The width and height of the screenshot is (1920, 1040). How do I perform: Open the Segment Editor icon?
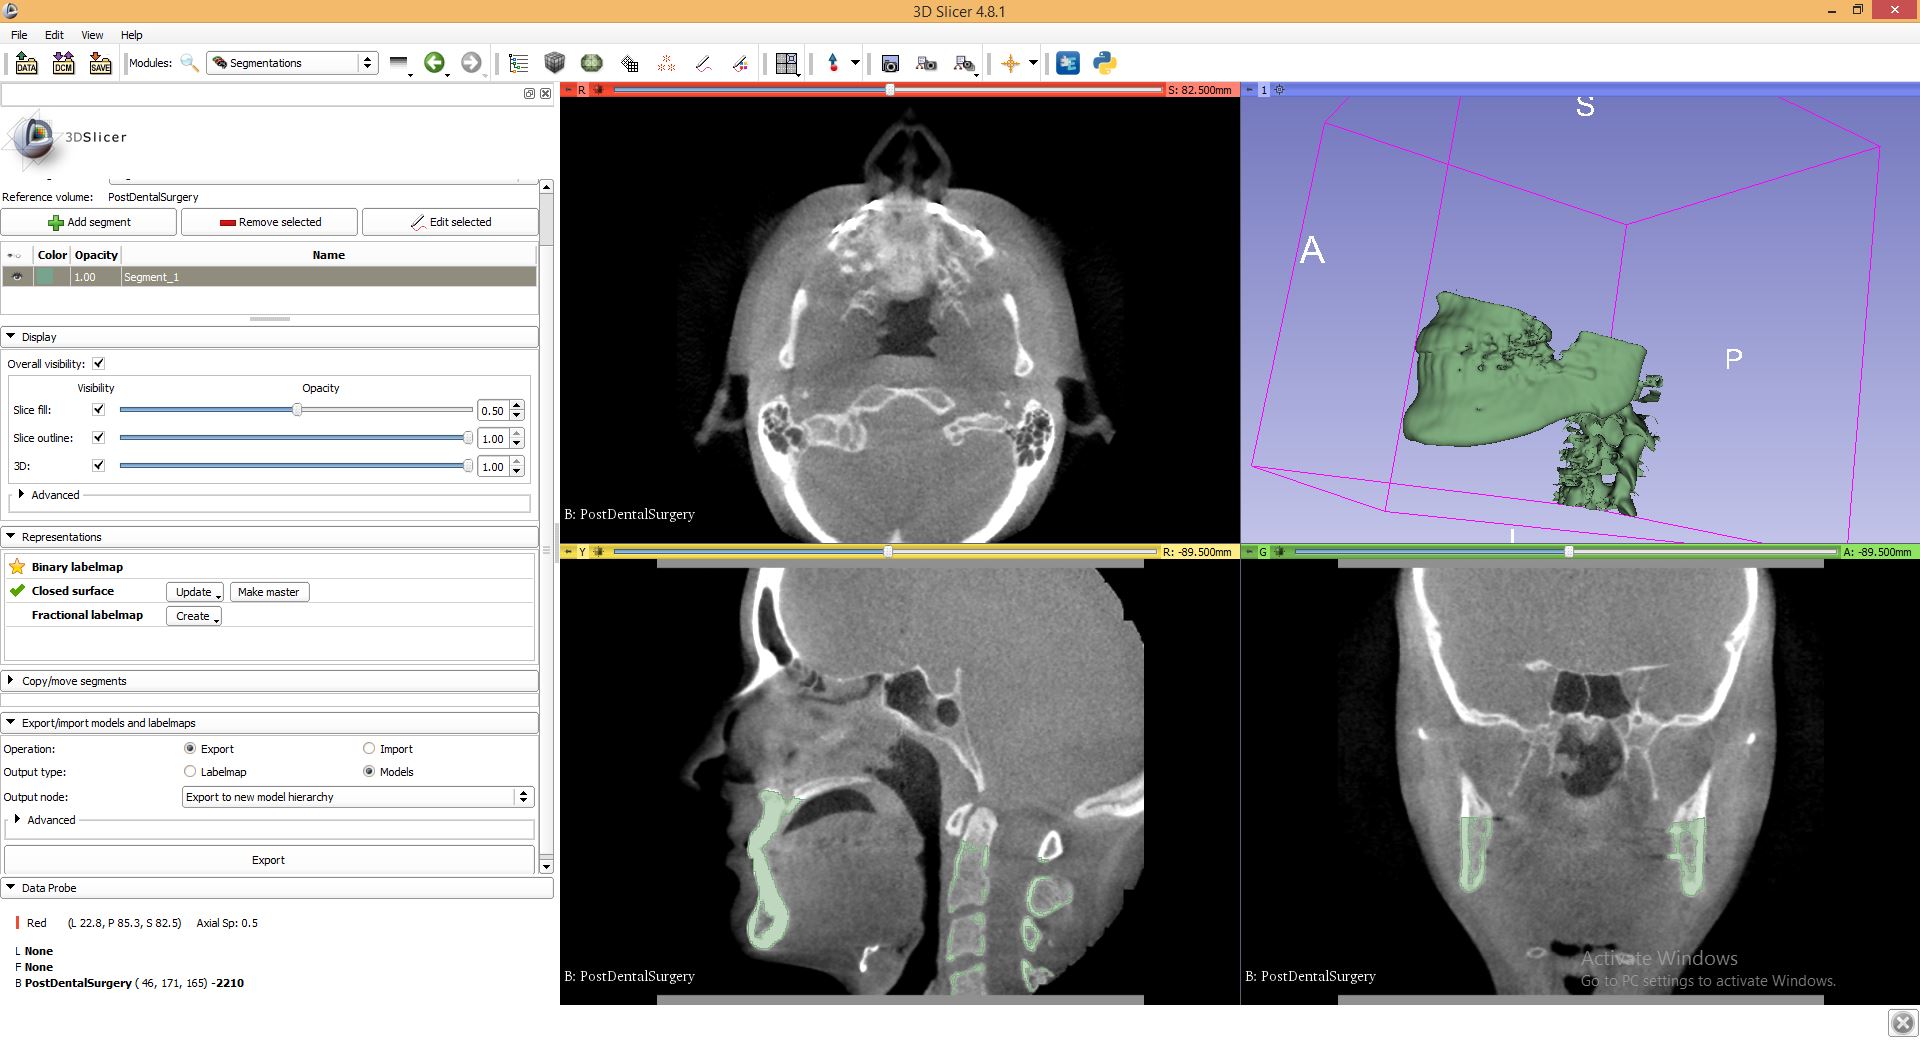tap(740, 63)
